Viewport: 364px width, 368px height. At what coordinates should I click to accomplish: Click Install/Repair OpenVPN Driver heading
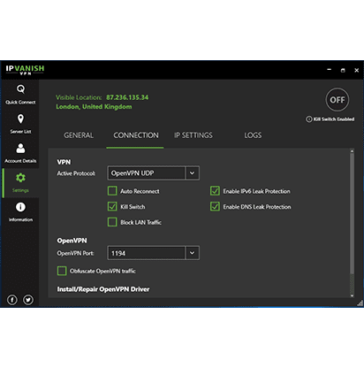[x=103, y=289]
